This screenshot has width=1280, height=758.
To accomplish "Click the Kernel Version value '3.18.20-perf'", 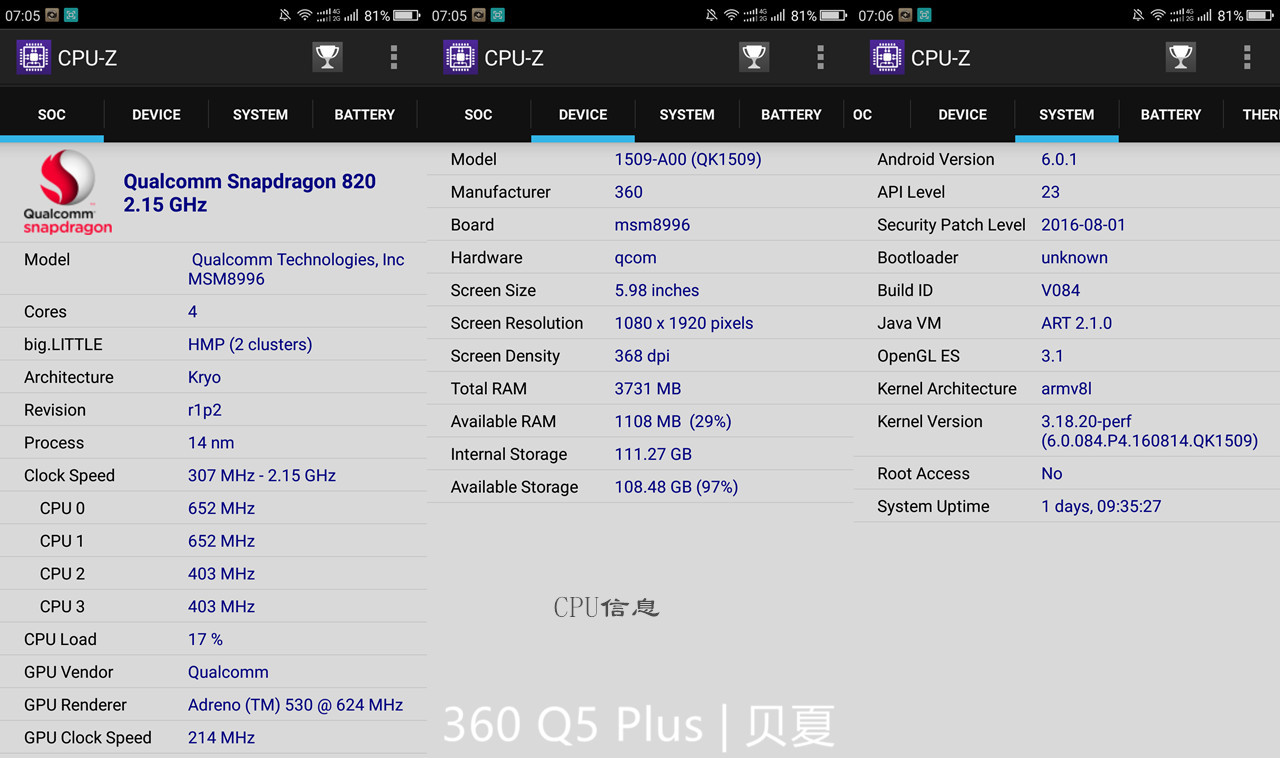I will point(1086,422).
